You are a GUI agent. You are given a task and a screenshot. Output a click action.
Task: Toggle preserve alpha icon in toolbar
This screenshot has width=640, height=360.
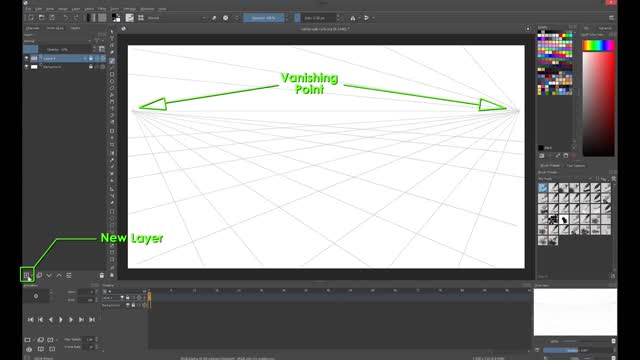click(226, 18)
